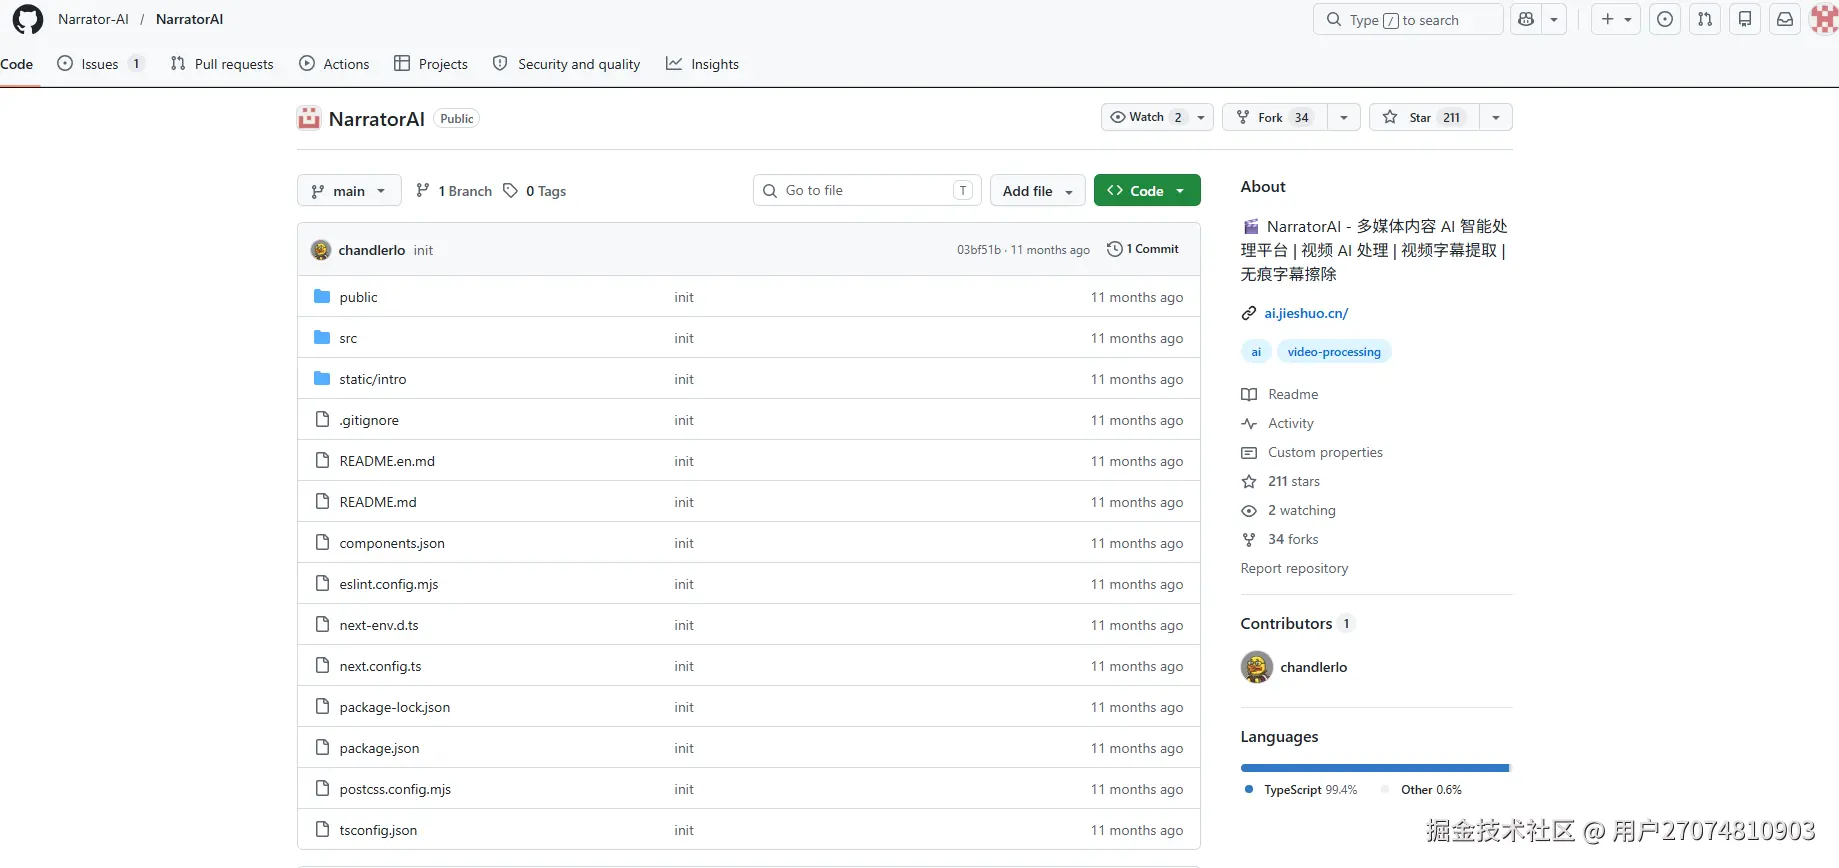The height and width of the screenshot is (868, 1839).
Task: Open the Add file dropdown
Action: [1038, 190]
